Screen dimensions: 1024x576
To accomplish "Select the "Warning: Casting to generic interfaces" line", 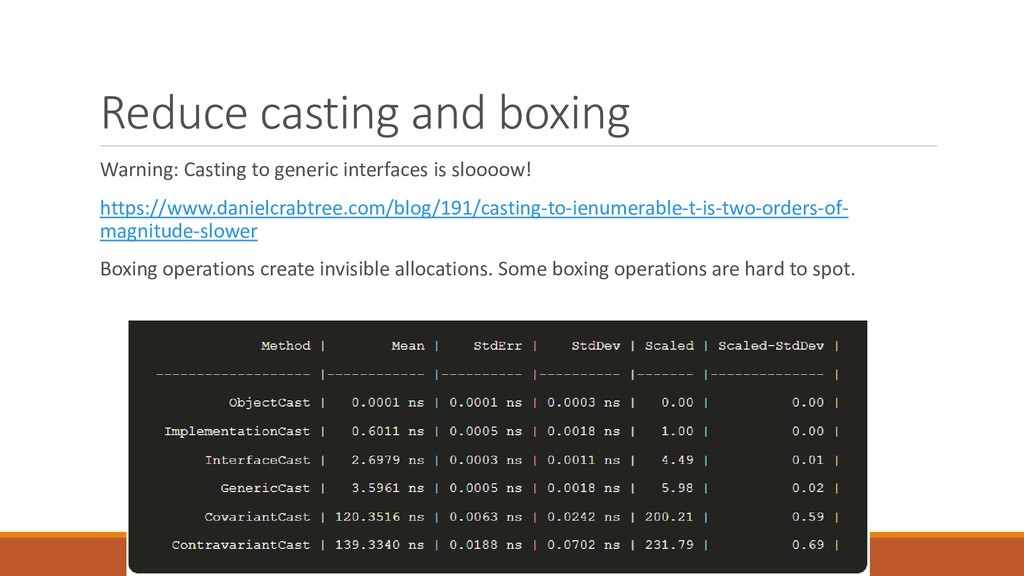I will tap(315, 170).
